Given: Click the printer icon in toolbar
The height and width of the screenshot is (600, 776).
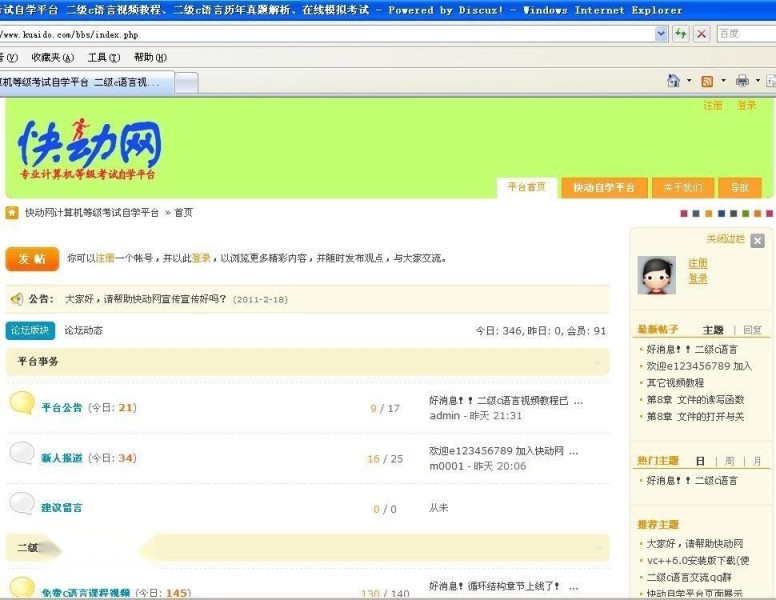Looking at the screenshot, I should tap(742, 81).
